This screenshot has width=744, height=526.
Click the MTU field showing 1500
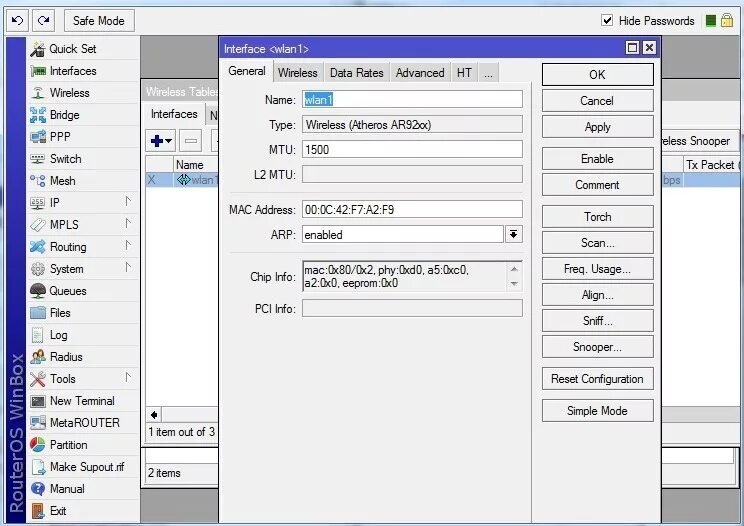point(412,149)
